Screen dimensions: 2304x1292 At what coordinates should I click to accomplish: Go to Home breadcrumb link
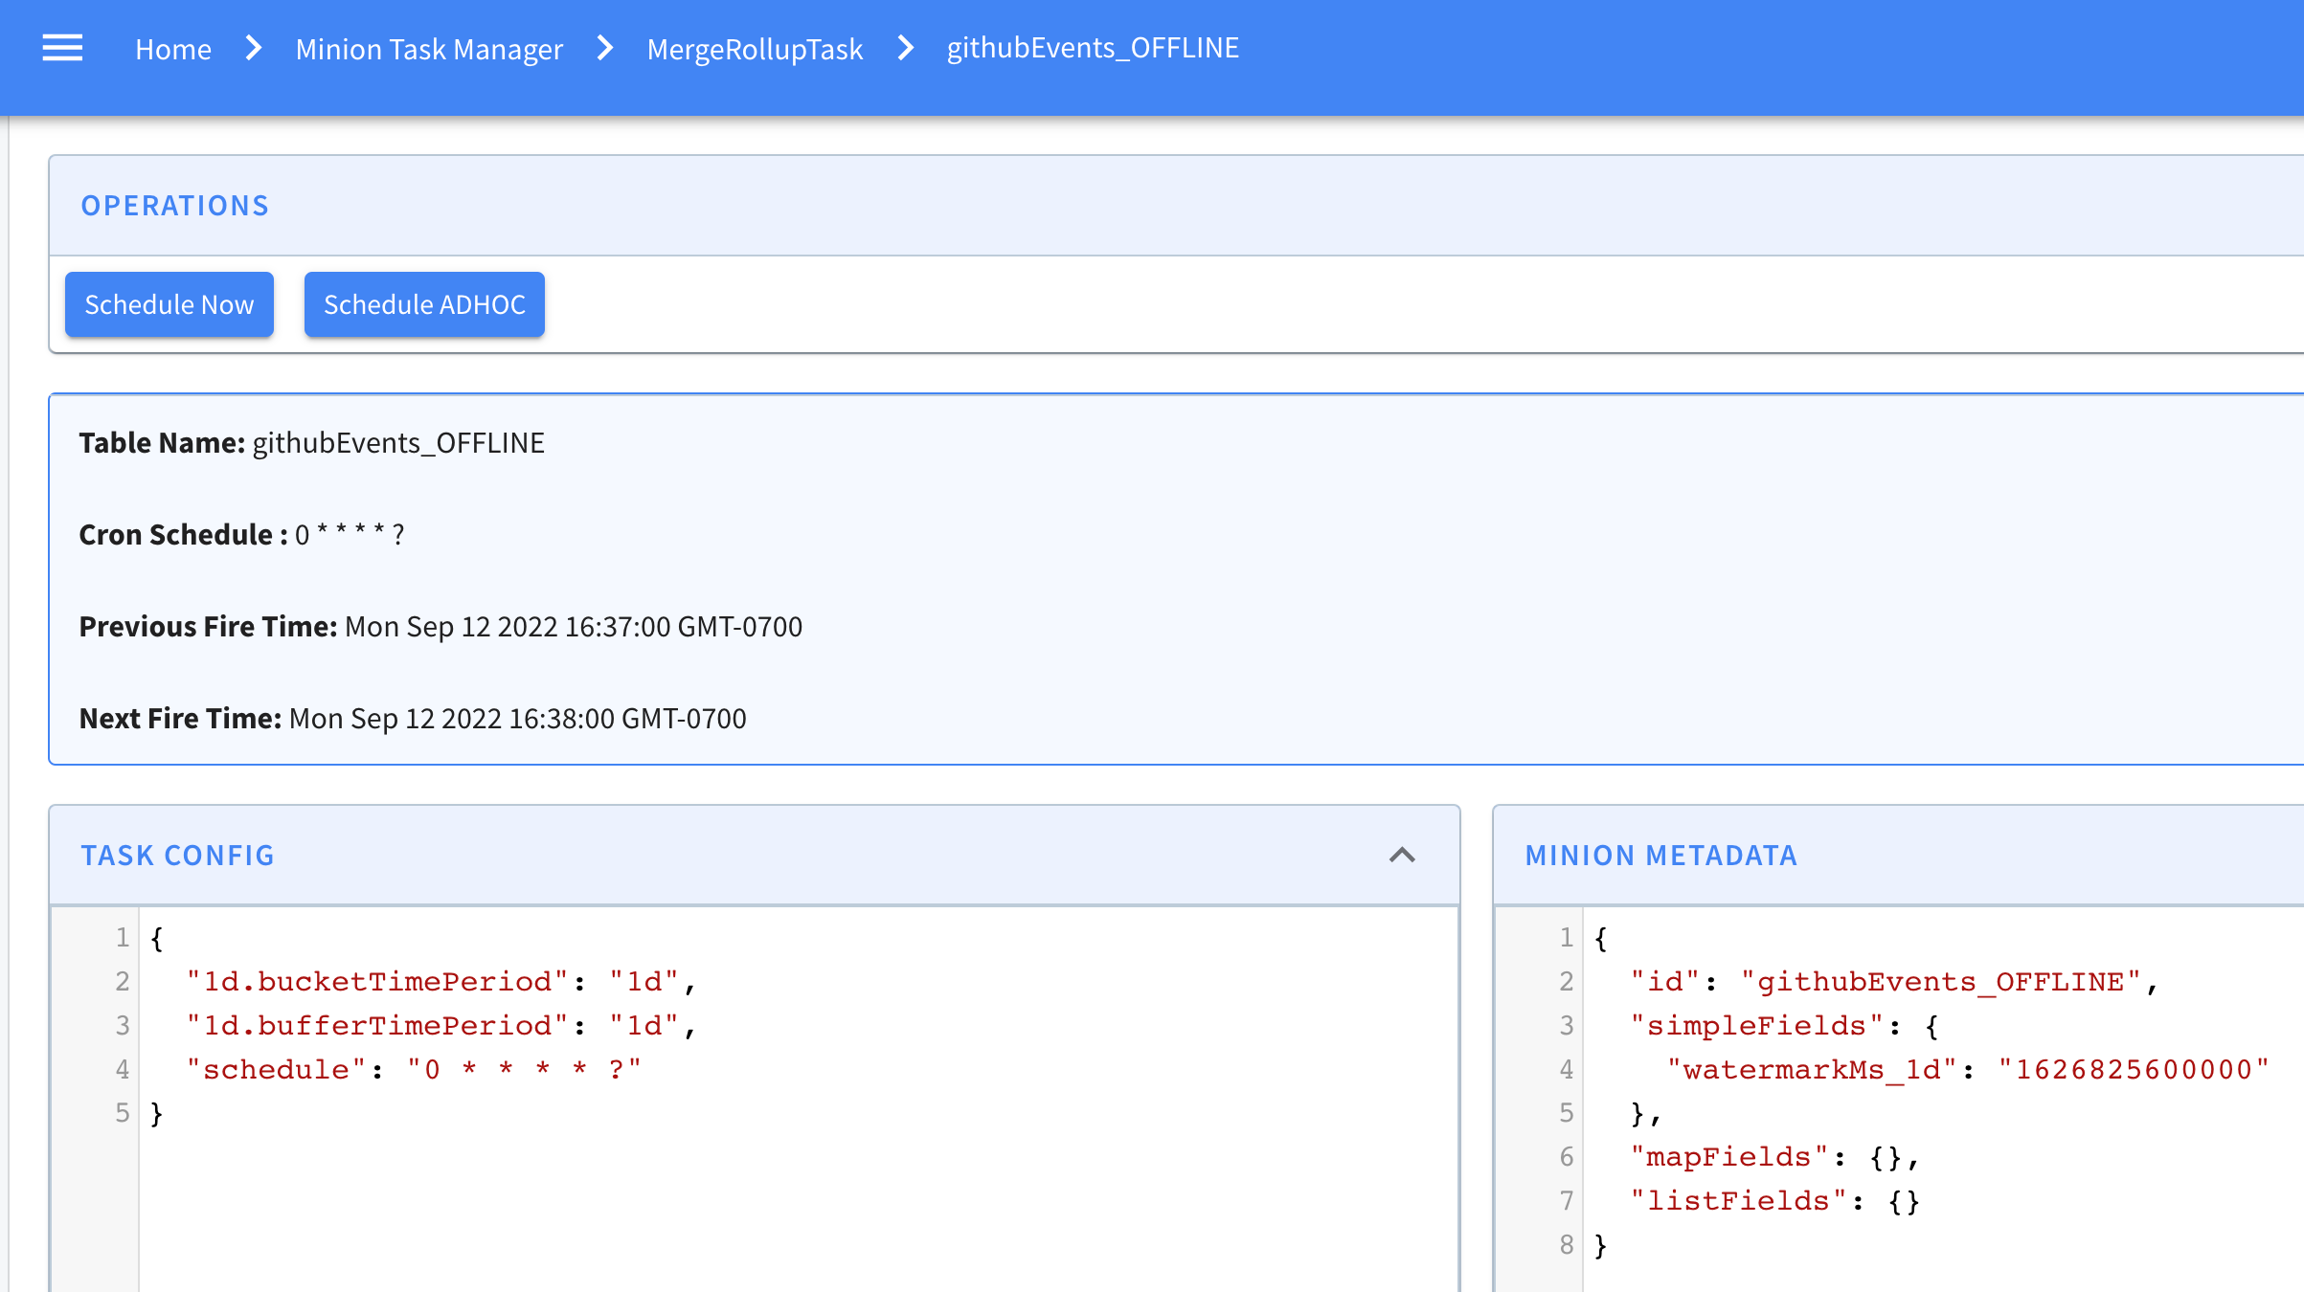click(x=173, y=48)
